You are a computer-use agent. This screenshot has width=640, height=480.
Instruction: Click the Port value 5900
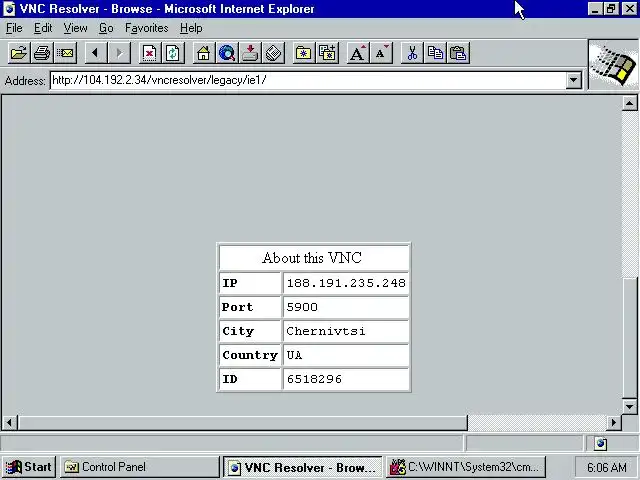point(302,307)
